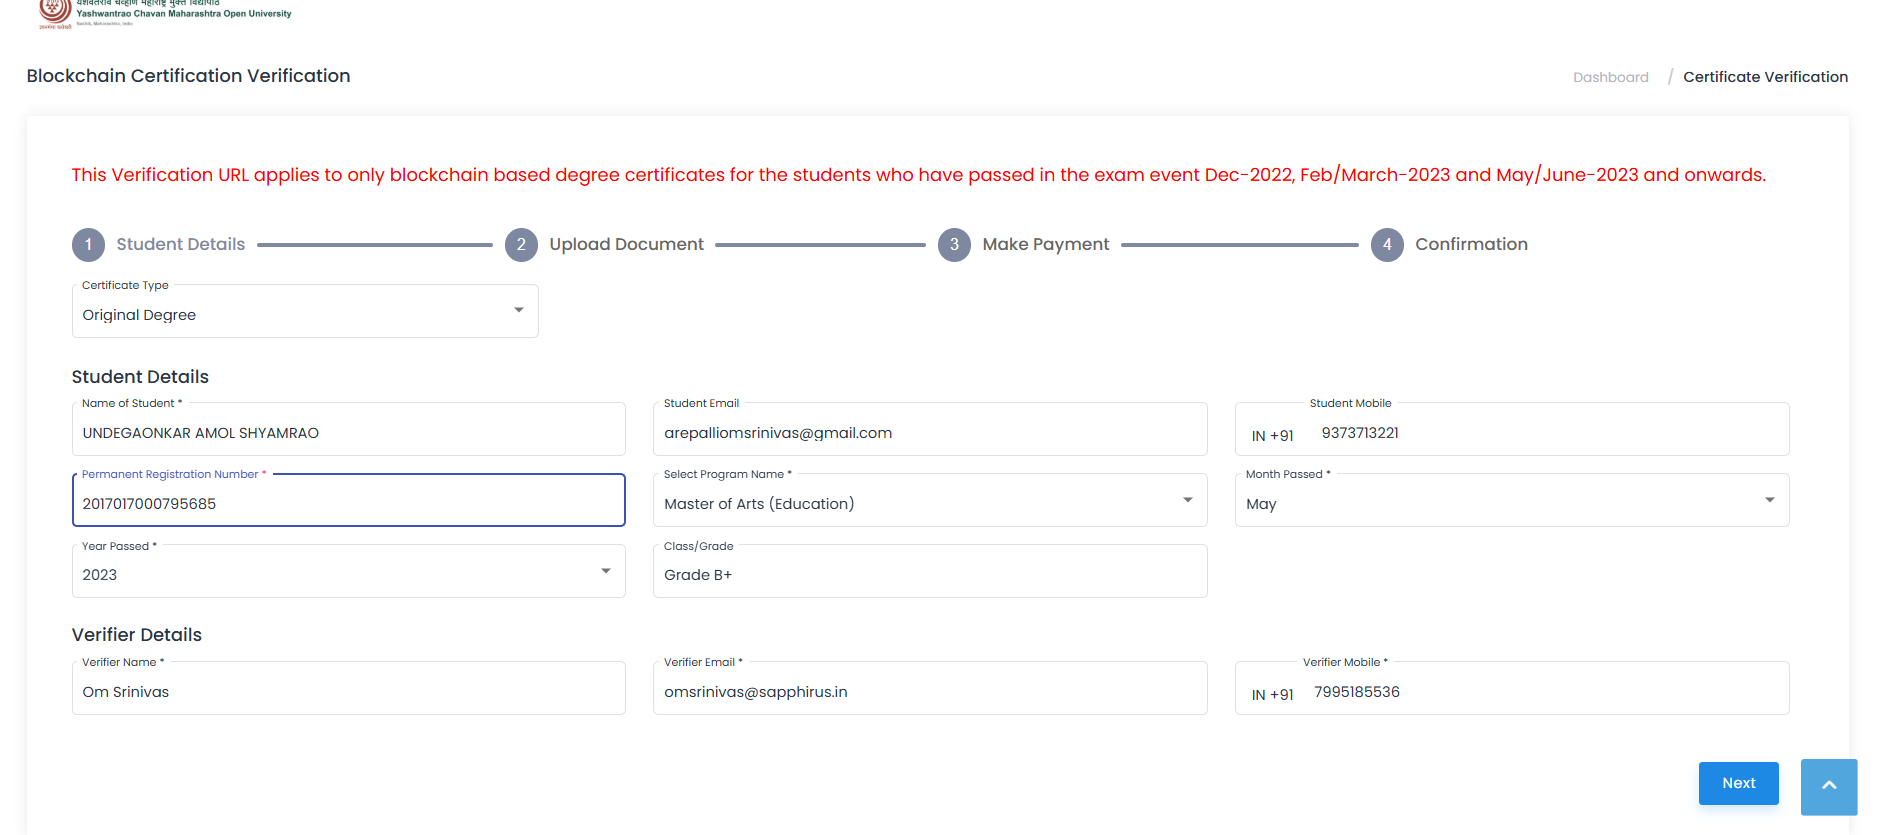Click the Certificate Verification breadcrumb
This screenshot has width=1877, height=835.
(1765, 77)
